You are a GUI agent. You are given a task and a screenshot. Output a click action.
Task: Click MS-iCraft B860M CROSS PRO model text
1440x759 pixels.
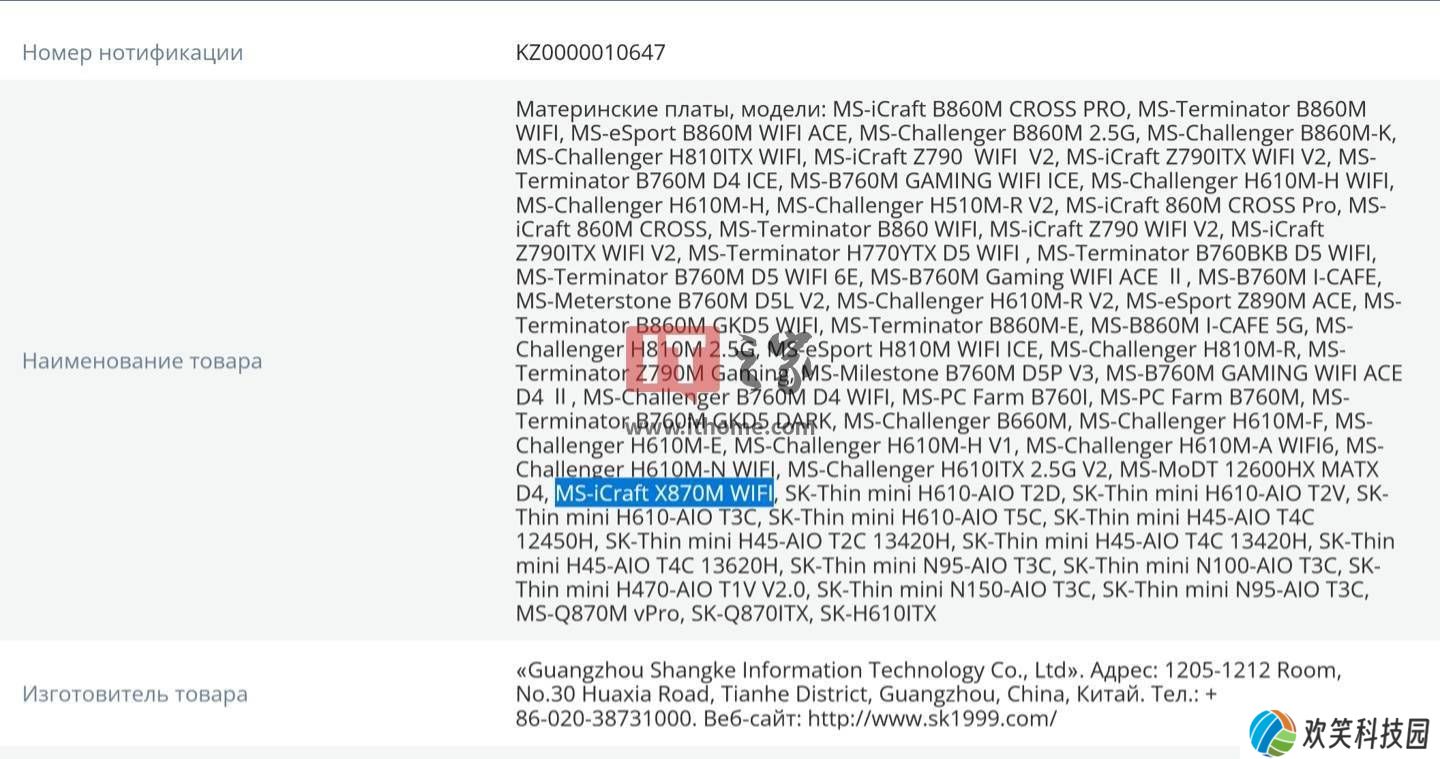coord(978,109)
